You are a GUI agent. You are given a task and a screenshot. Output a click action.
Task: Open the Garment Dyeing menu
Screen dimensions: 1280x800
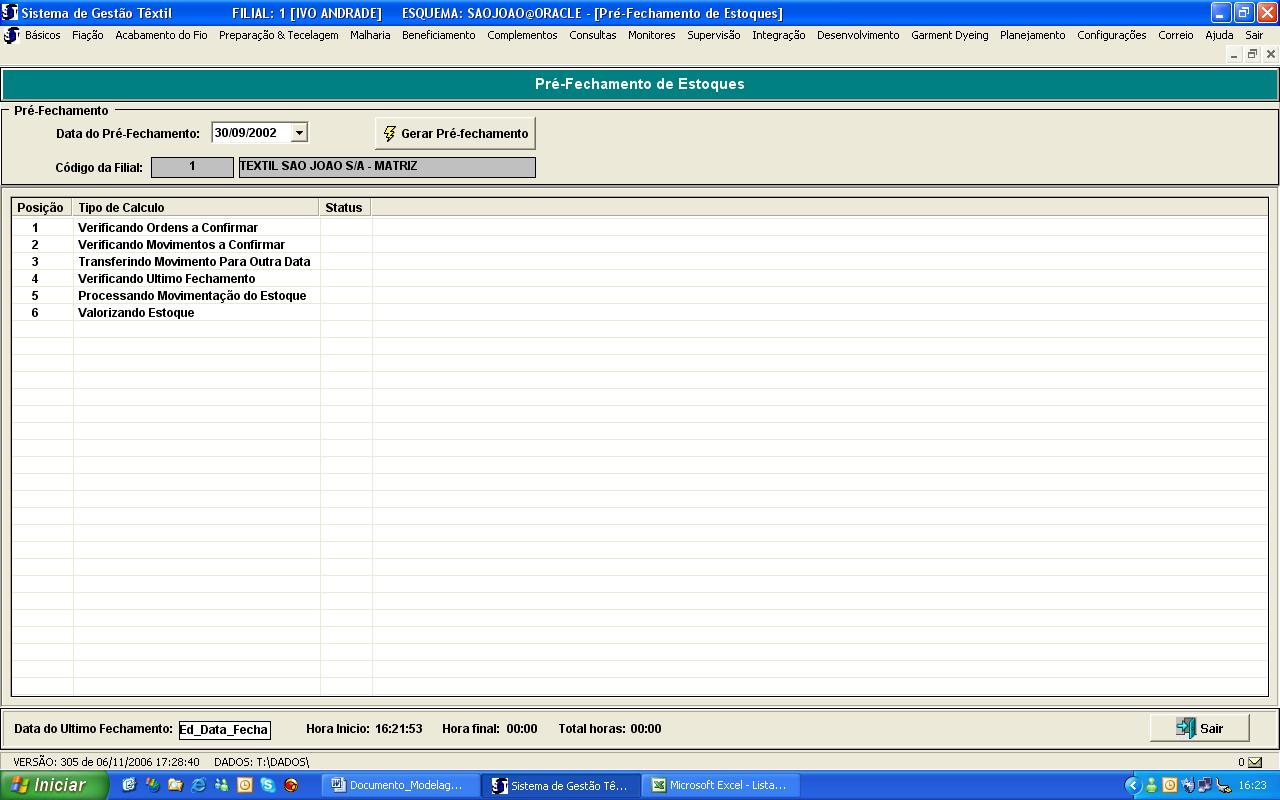point(949,35)
